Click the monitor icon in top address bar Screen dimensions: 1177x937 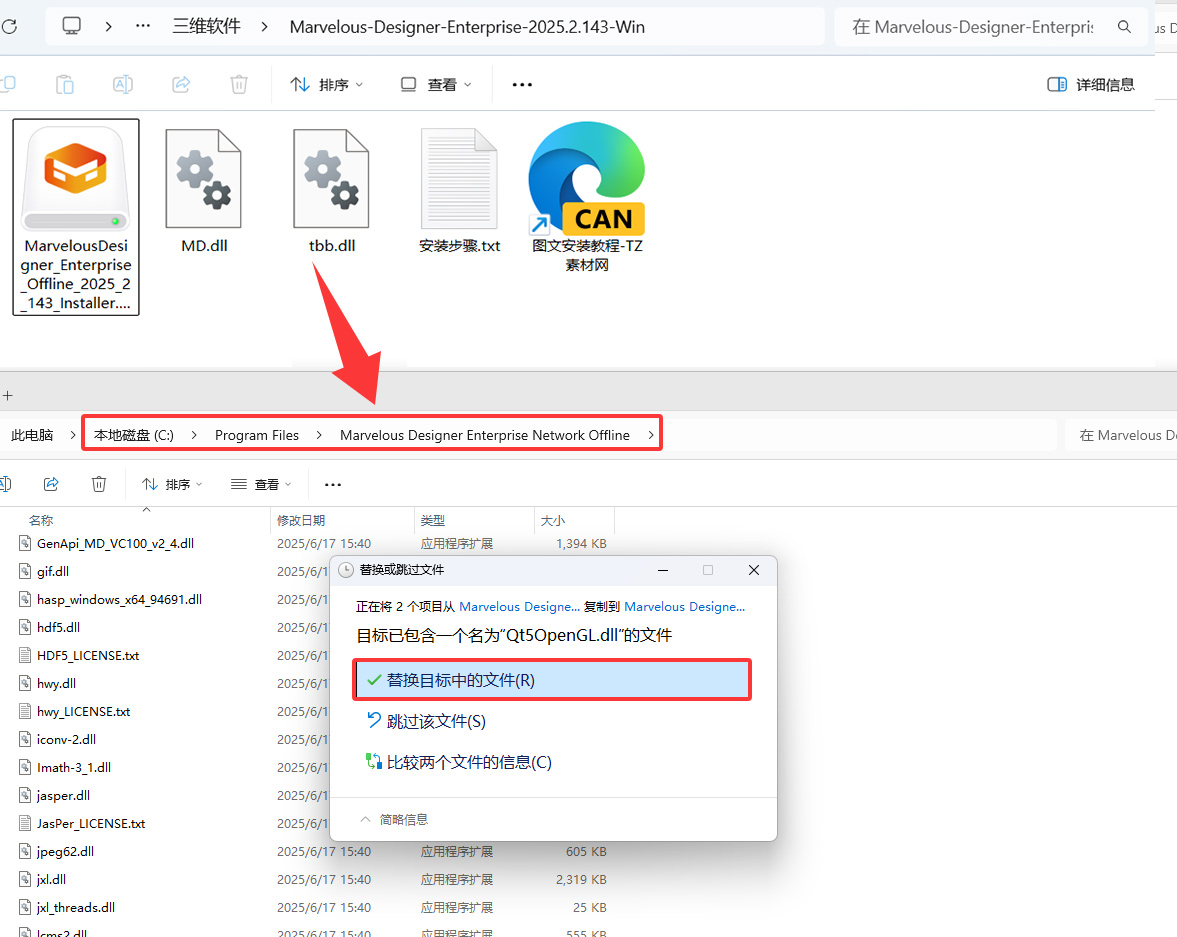[x=71, y=26]
